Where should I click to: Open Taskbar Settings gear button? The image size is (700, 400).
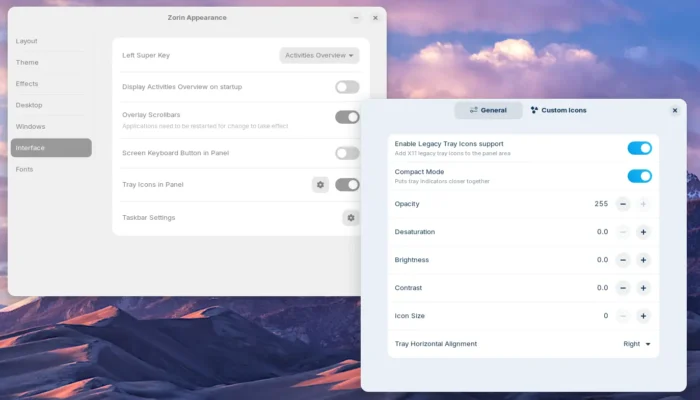tap(350, 217)
